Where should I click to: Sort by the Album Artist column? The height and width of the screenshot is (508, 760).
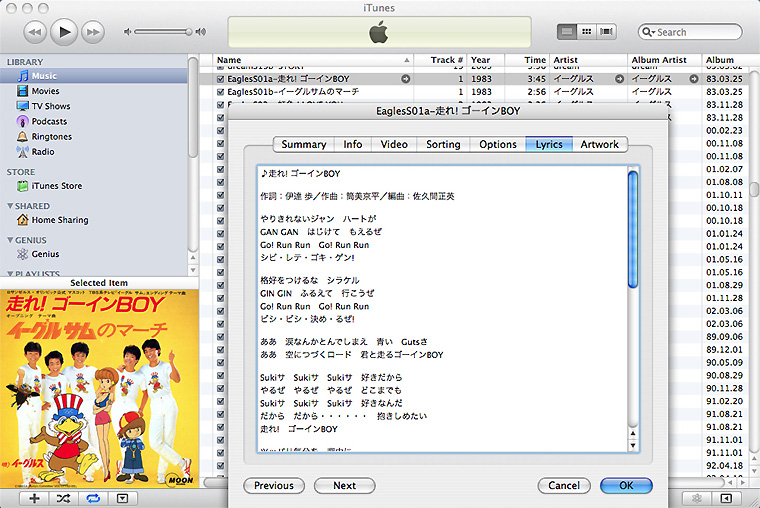[x=665, y=60]
